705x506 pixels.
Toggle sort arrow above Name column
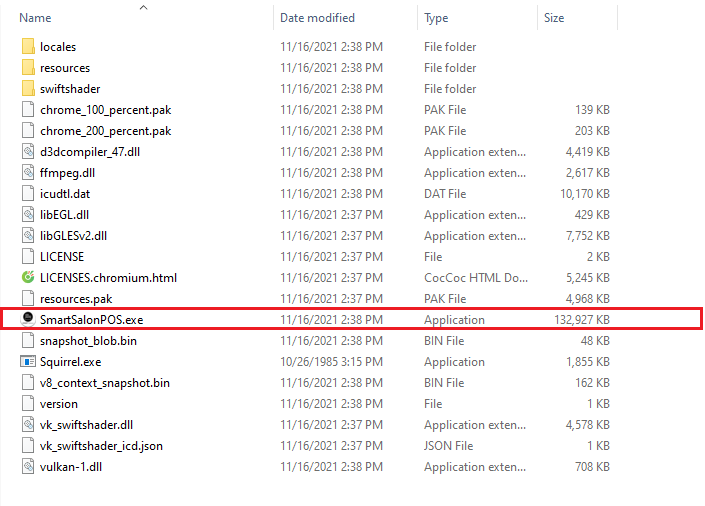143,7
